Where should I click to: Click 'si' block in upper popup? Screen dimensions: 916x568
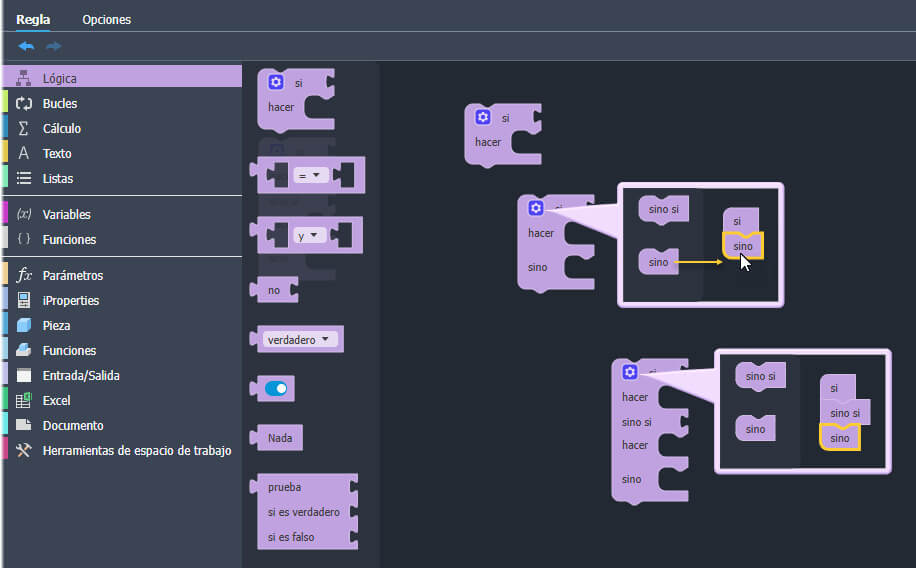coord(741,221)
